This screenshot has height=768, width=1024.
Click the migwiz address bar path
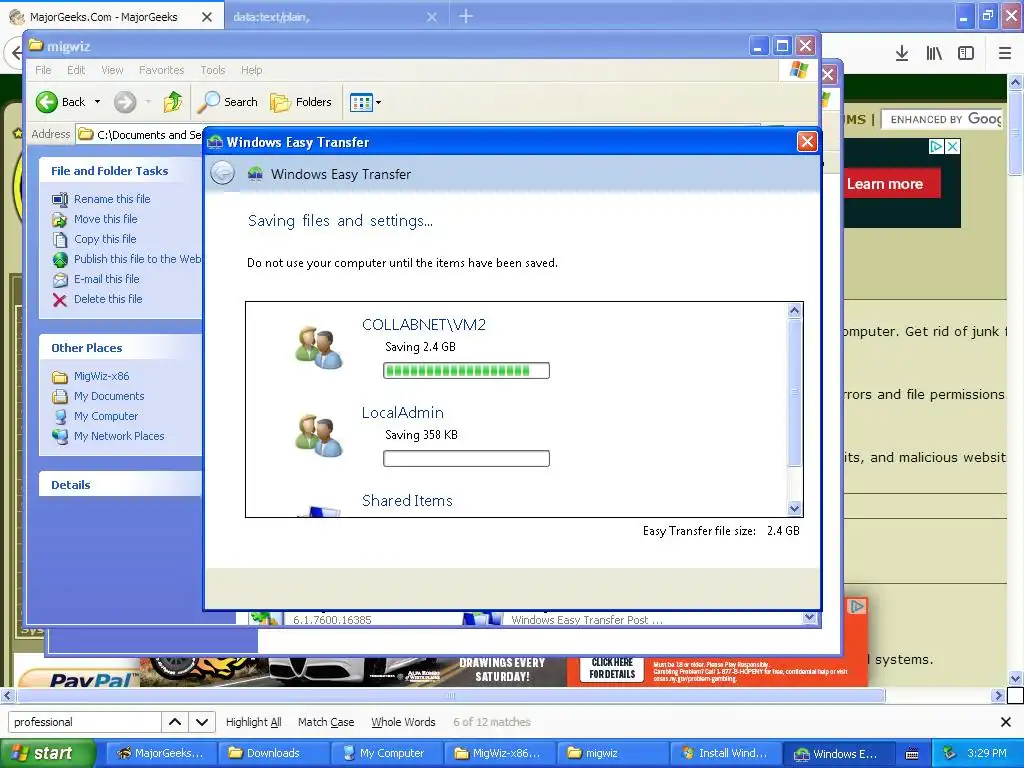tap(149, 135)
